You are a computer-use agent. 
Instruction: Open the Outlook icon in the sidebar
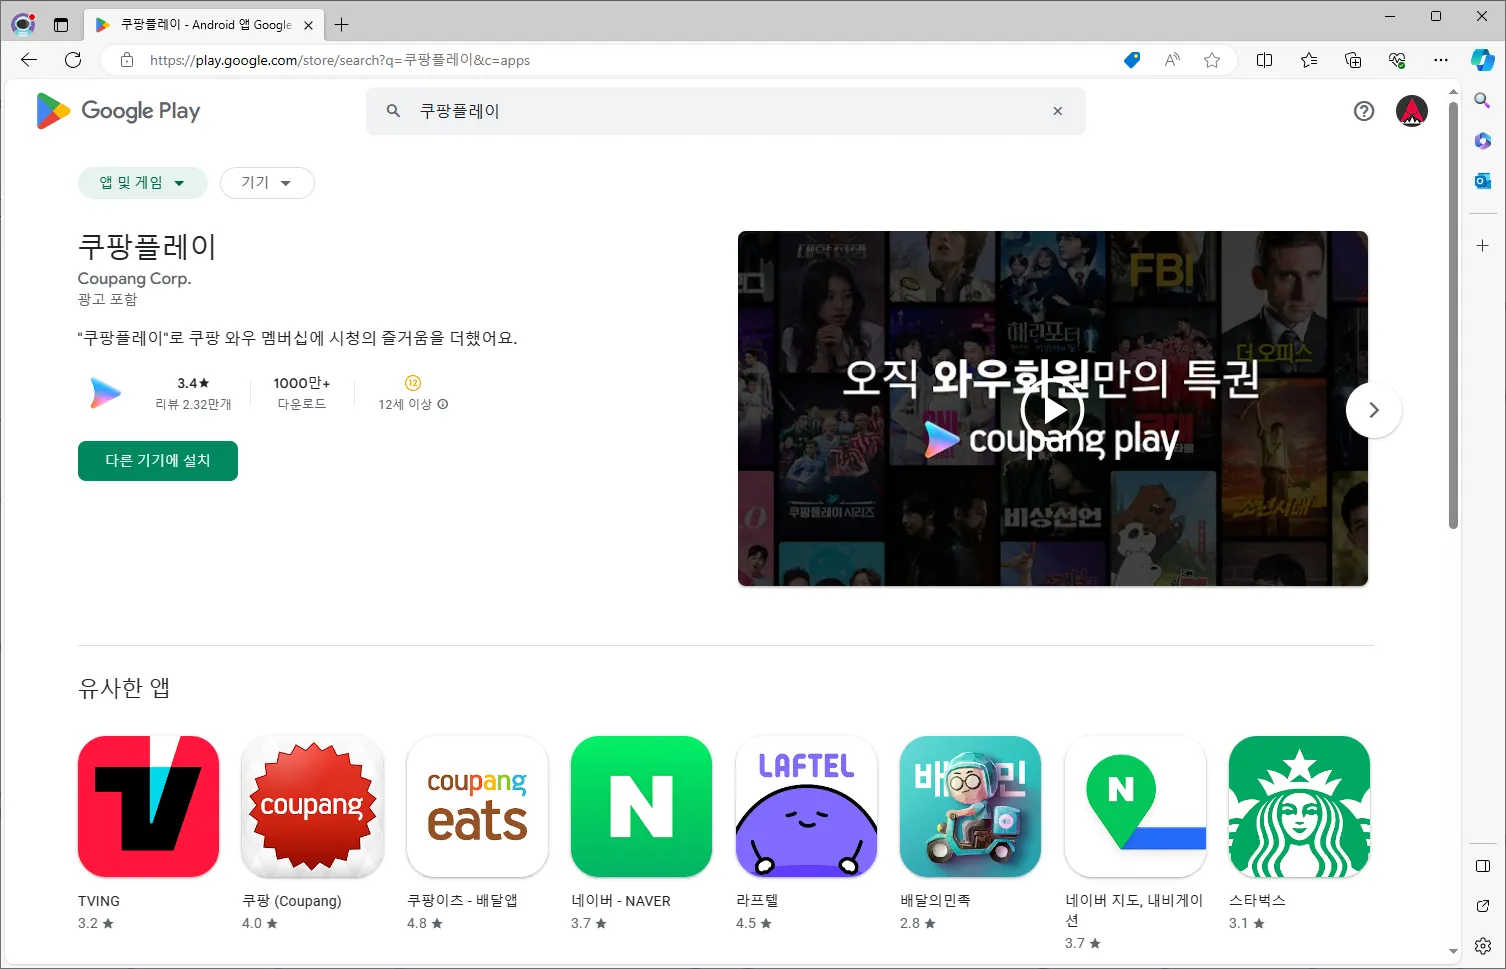pos(1483,180)
